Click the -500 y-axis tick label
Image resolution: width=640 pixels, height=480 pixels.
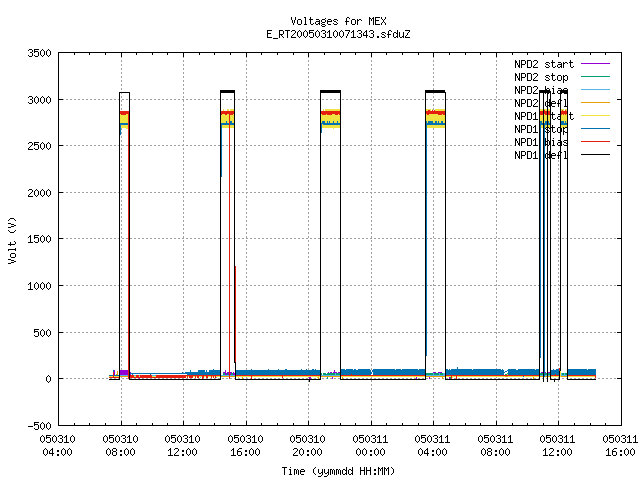tap(40, 426)
